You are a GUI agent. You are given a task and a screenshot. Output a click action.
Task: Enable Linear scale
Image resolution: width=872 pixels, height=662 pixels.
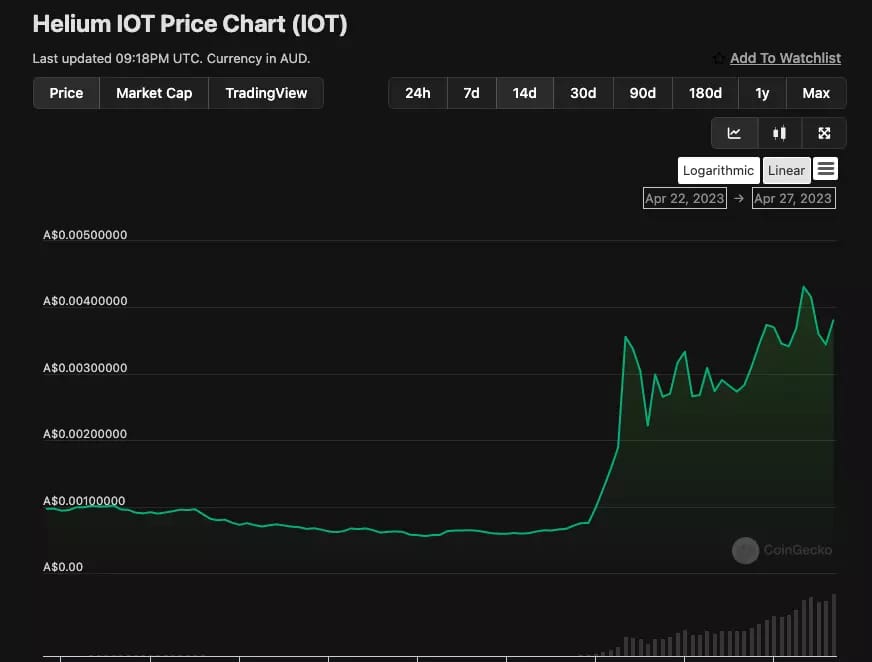pyautogui.click(x=786, y=170)
